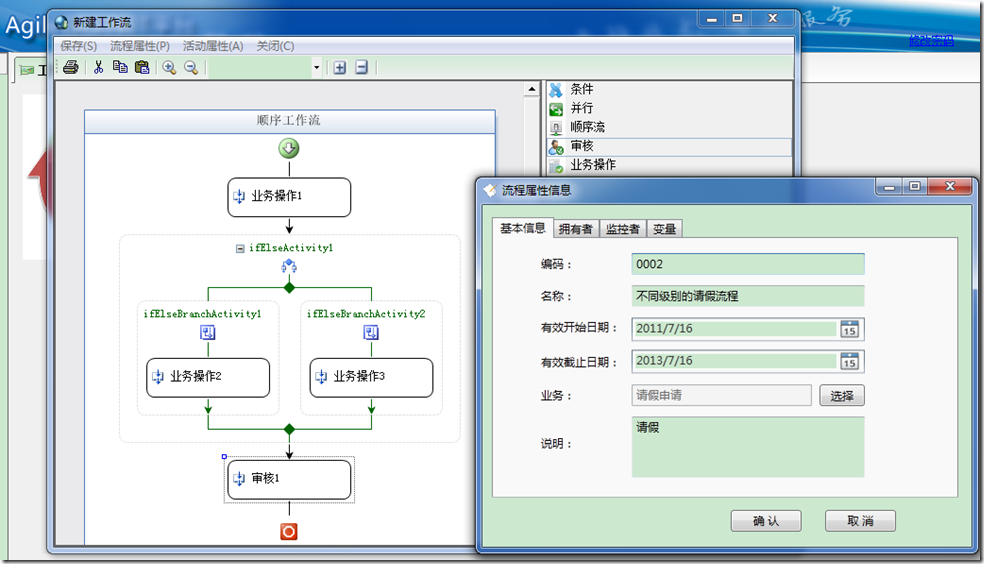The width and height of the screenshot is (984, 564).
Task: Click the cut scissors icon
Action: [99, 67]
